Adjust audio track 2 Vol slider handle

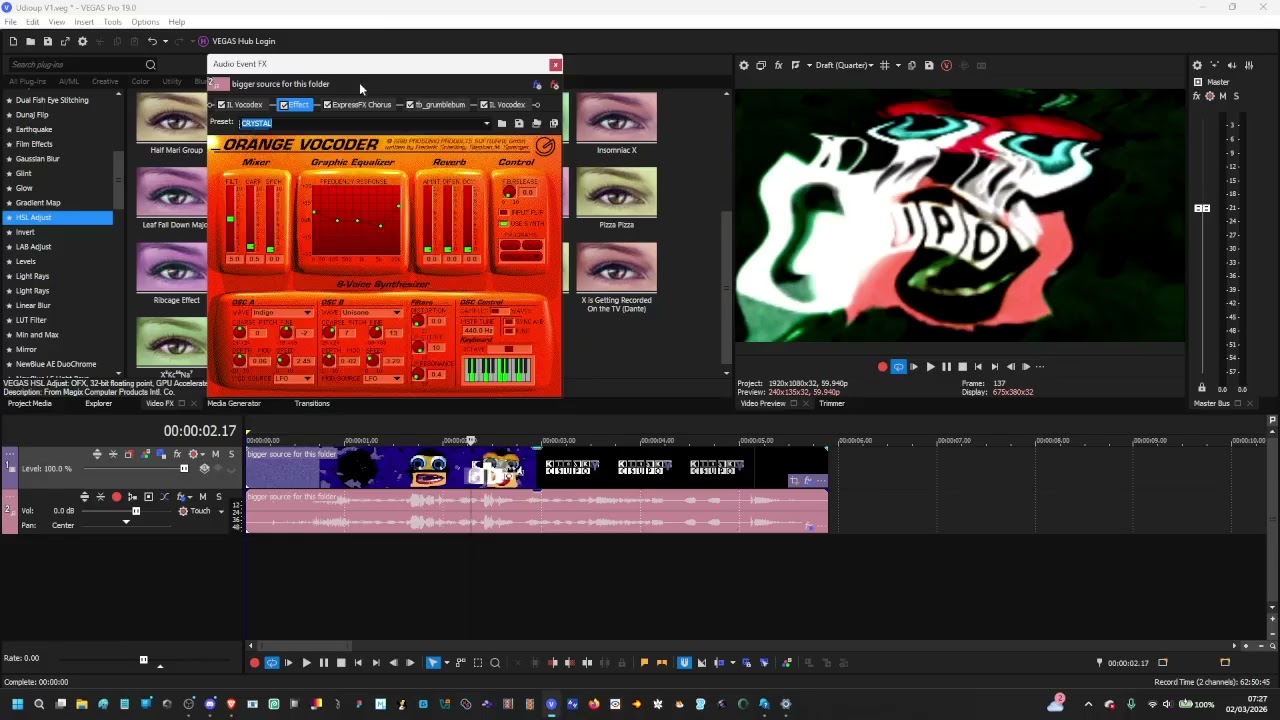pos(136,511)
